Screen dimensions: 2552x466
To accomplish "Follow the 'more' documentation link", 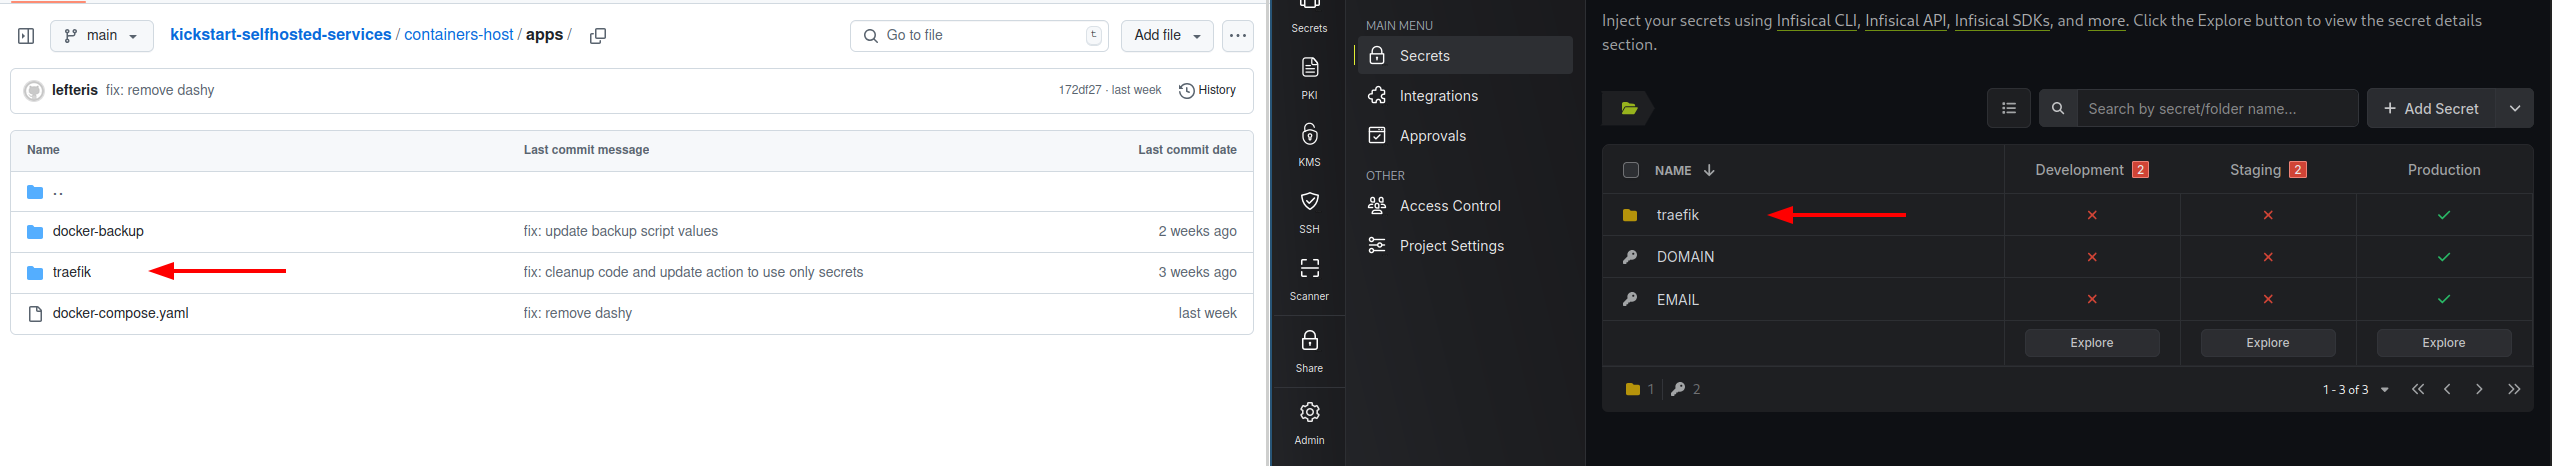I will [x=2106, y=20].
